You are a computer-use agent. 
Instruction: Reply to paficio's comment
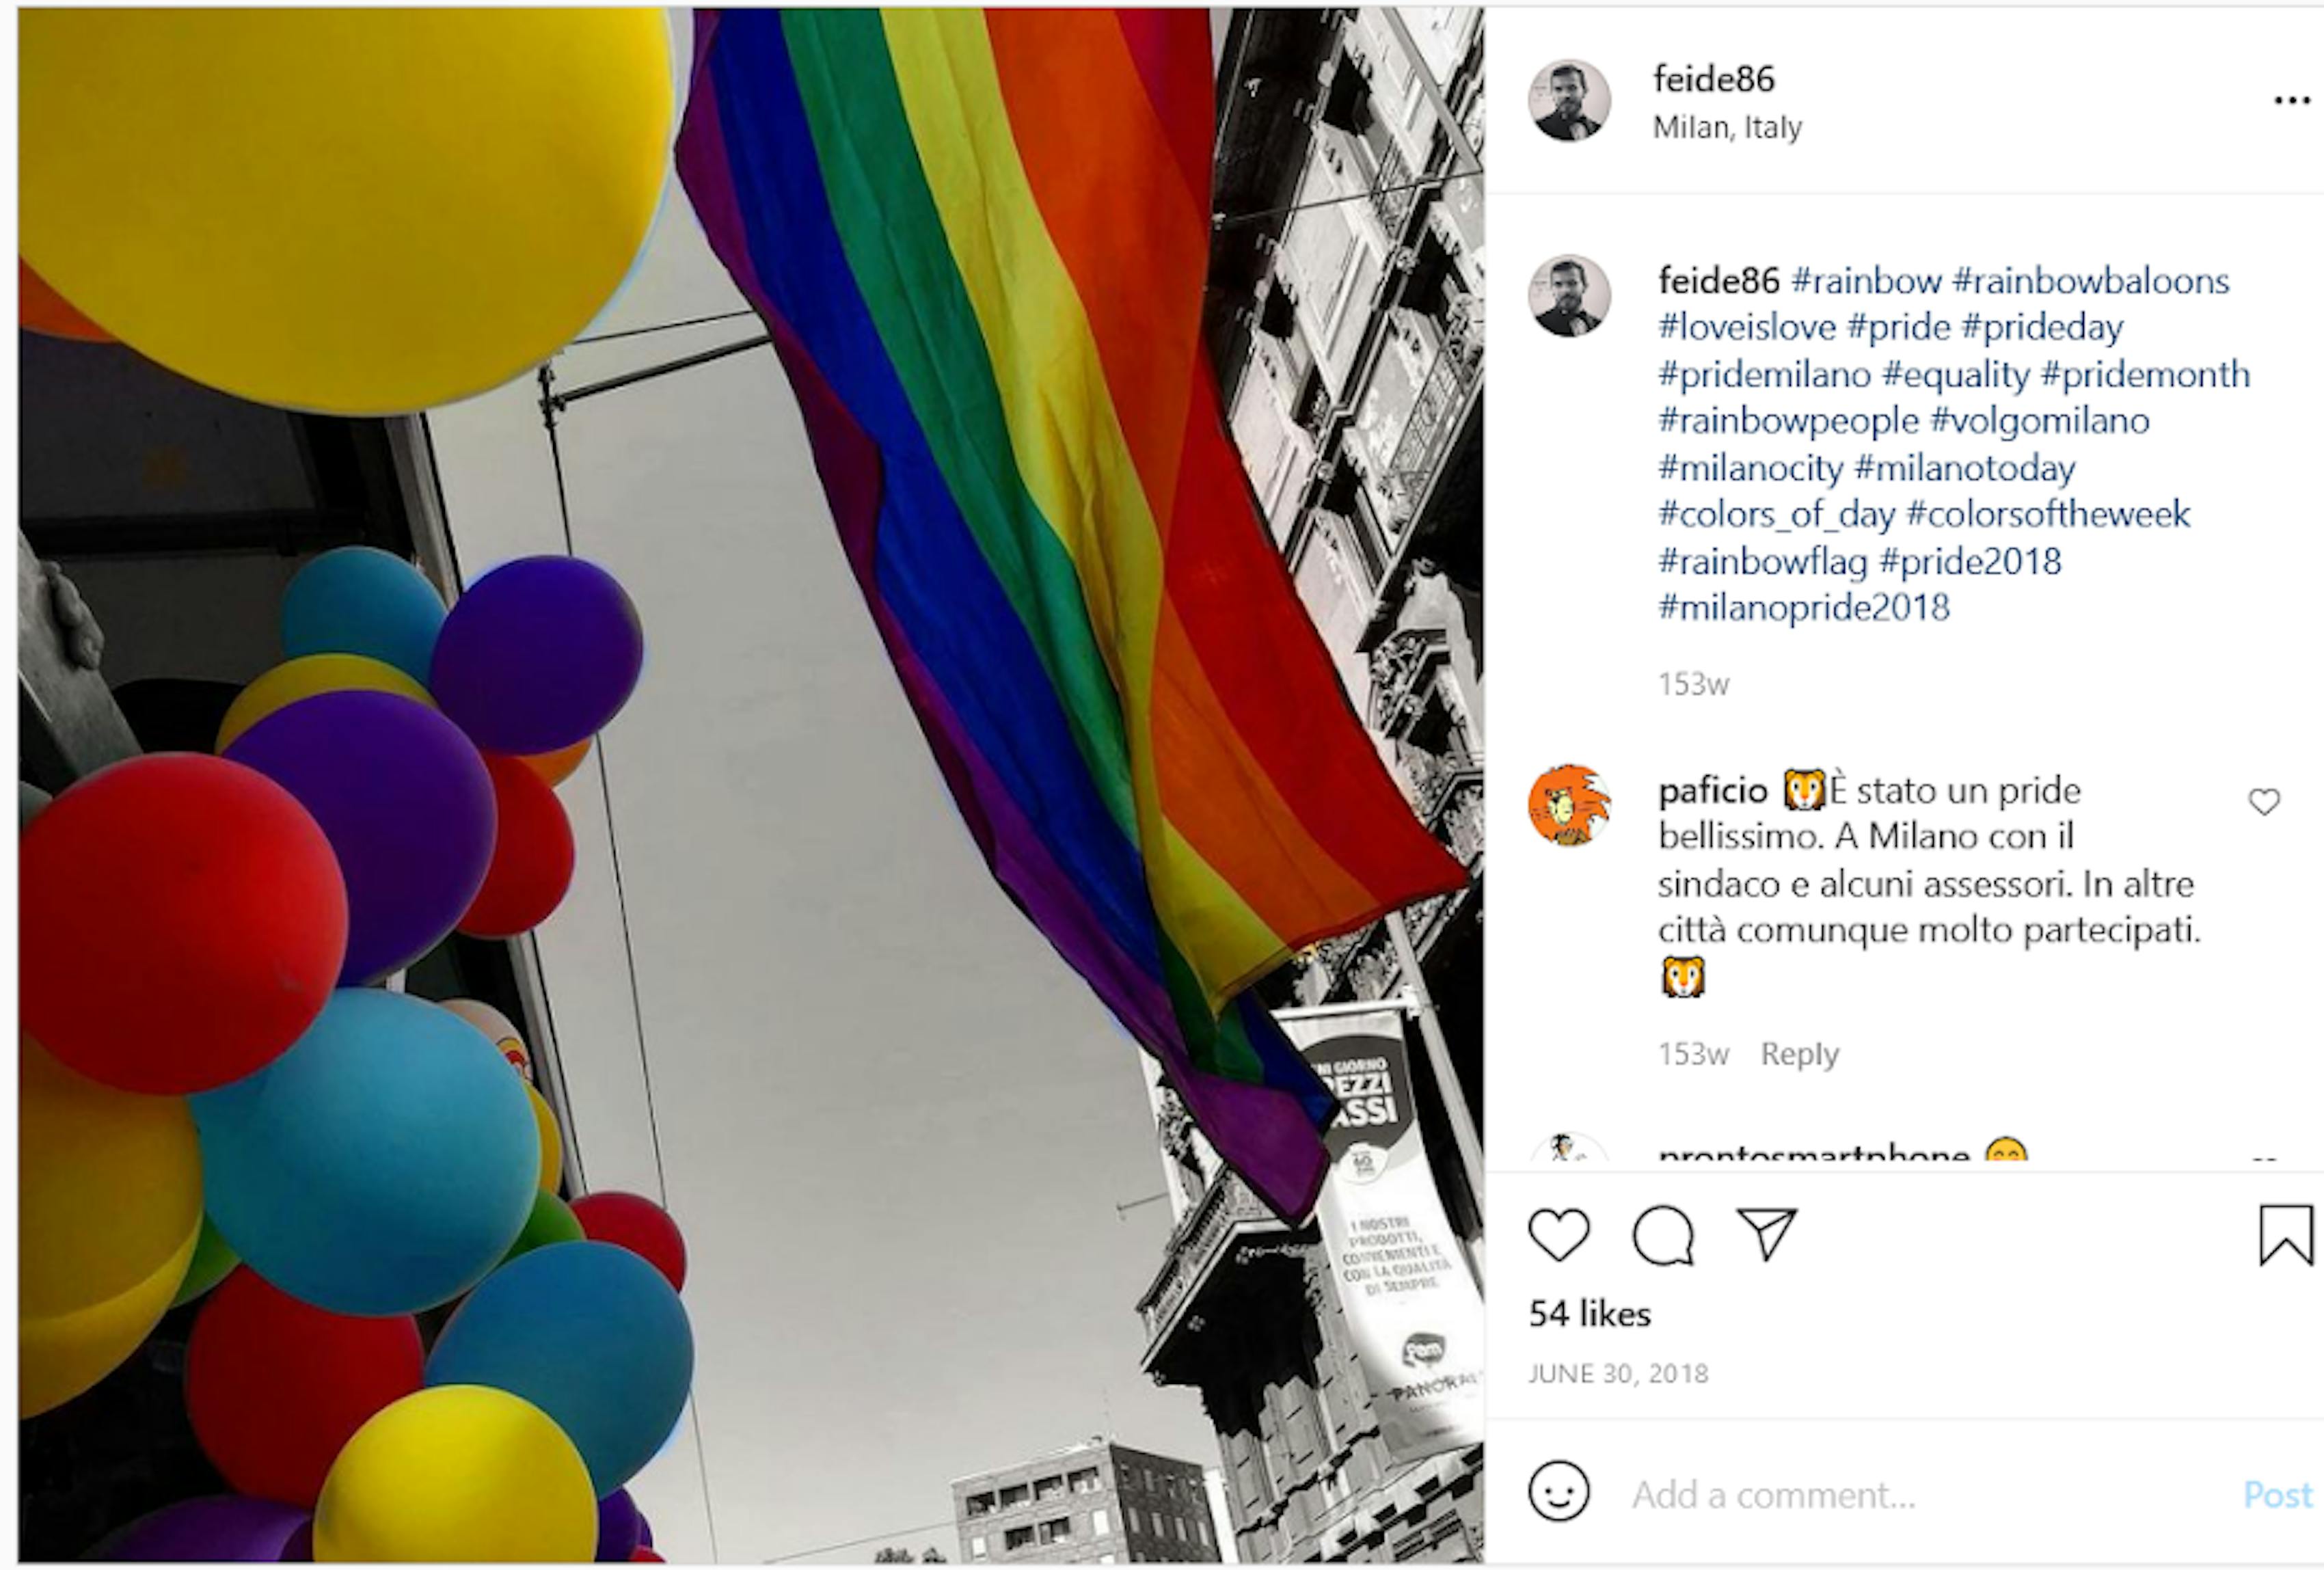tap(1799, 1054)
